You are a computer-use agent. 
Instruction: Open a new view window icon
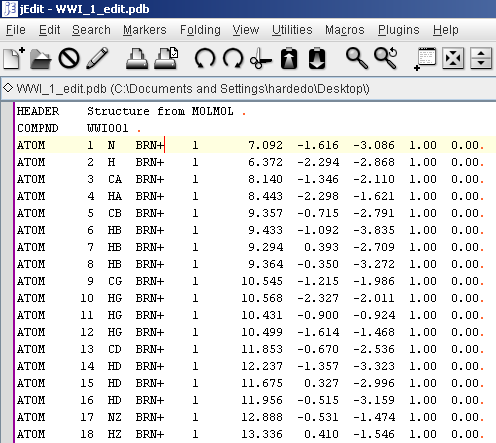click(425, 59)
